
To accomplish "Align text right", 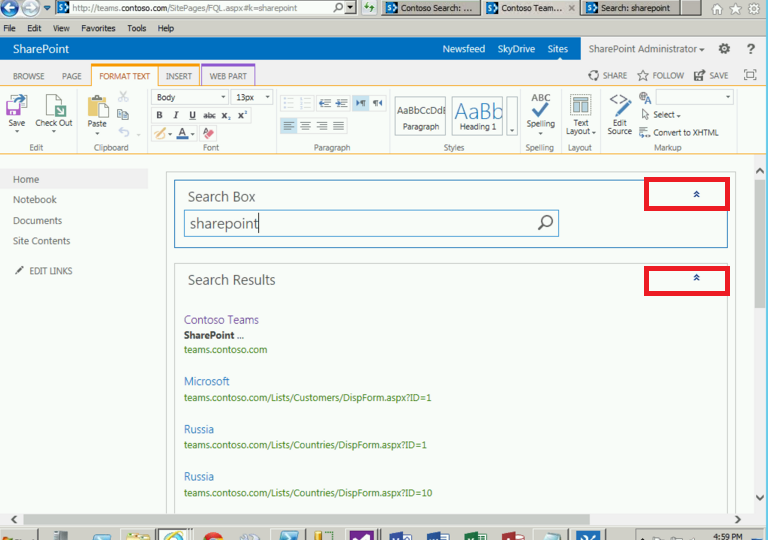I will tap(322, 126).
